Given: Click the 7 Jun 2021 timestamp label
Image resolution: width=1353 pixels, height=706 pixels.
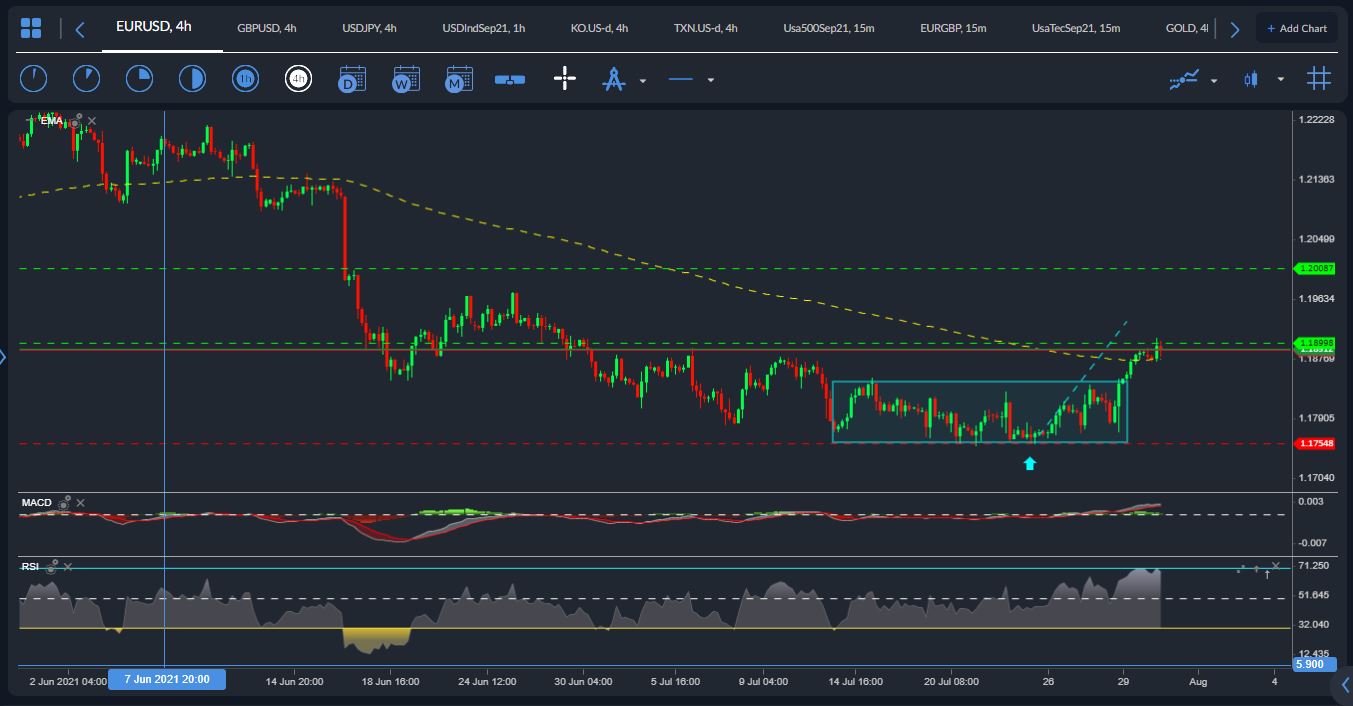Looking at the screenshot, I should tap(166, 679).
